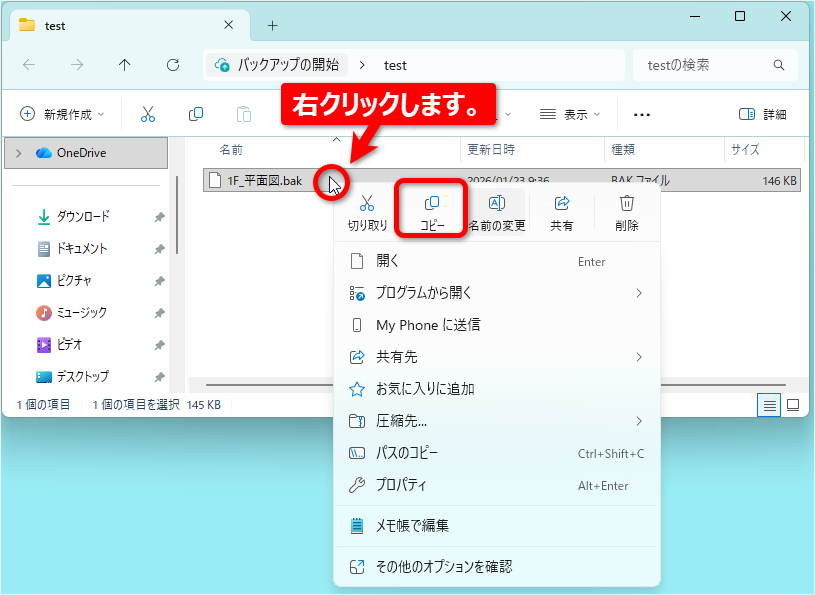Click the Delete (削除) trash icon
This screenshot has height=595, width=815.
pos(627,203)
